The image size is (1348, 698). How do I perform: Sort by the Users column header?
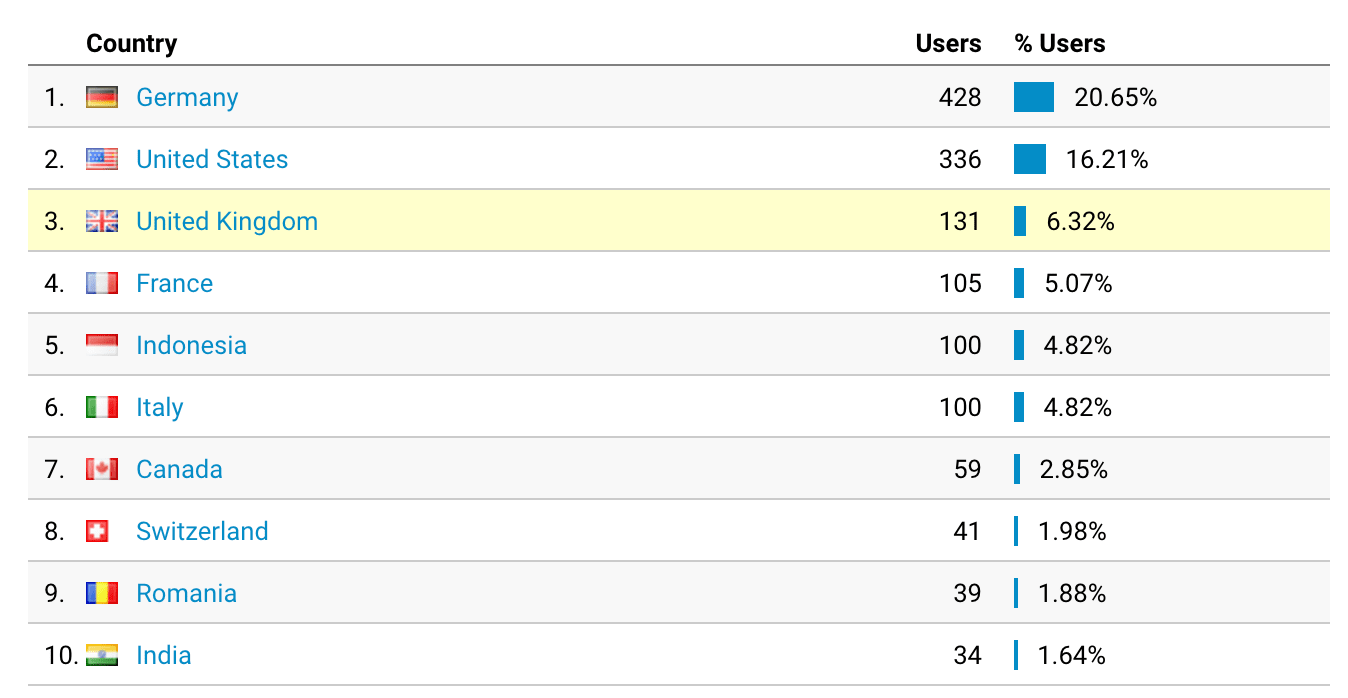pyautogui.click(x=948, y=44)
